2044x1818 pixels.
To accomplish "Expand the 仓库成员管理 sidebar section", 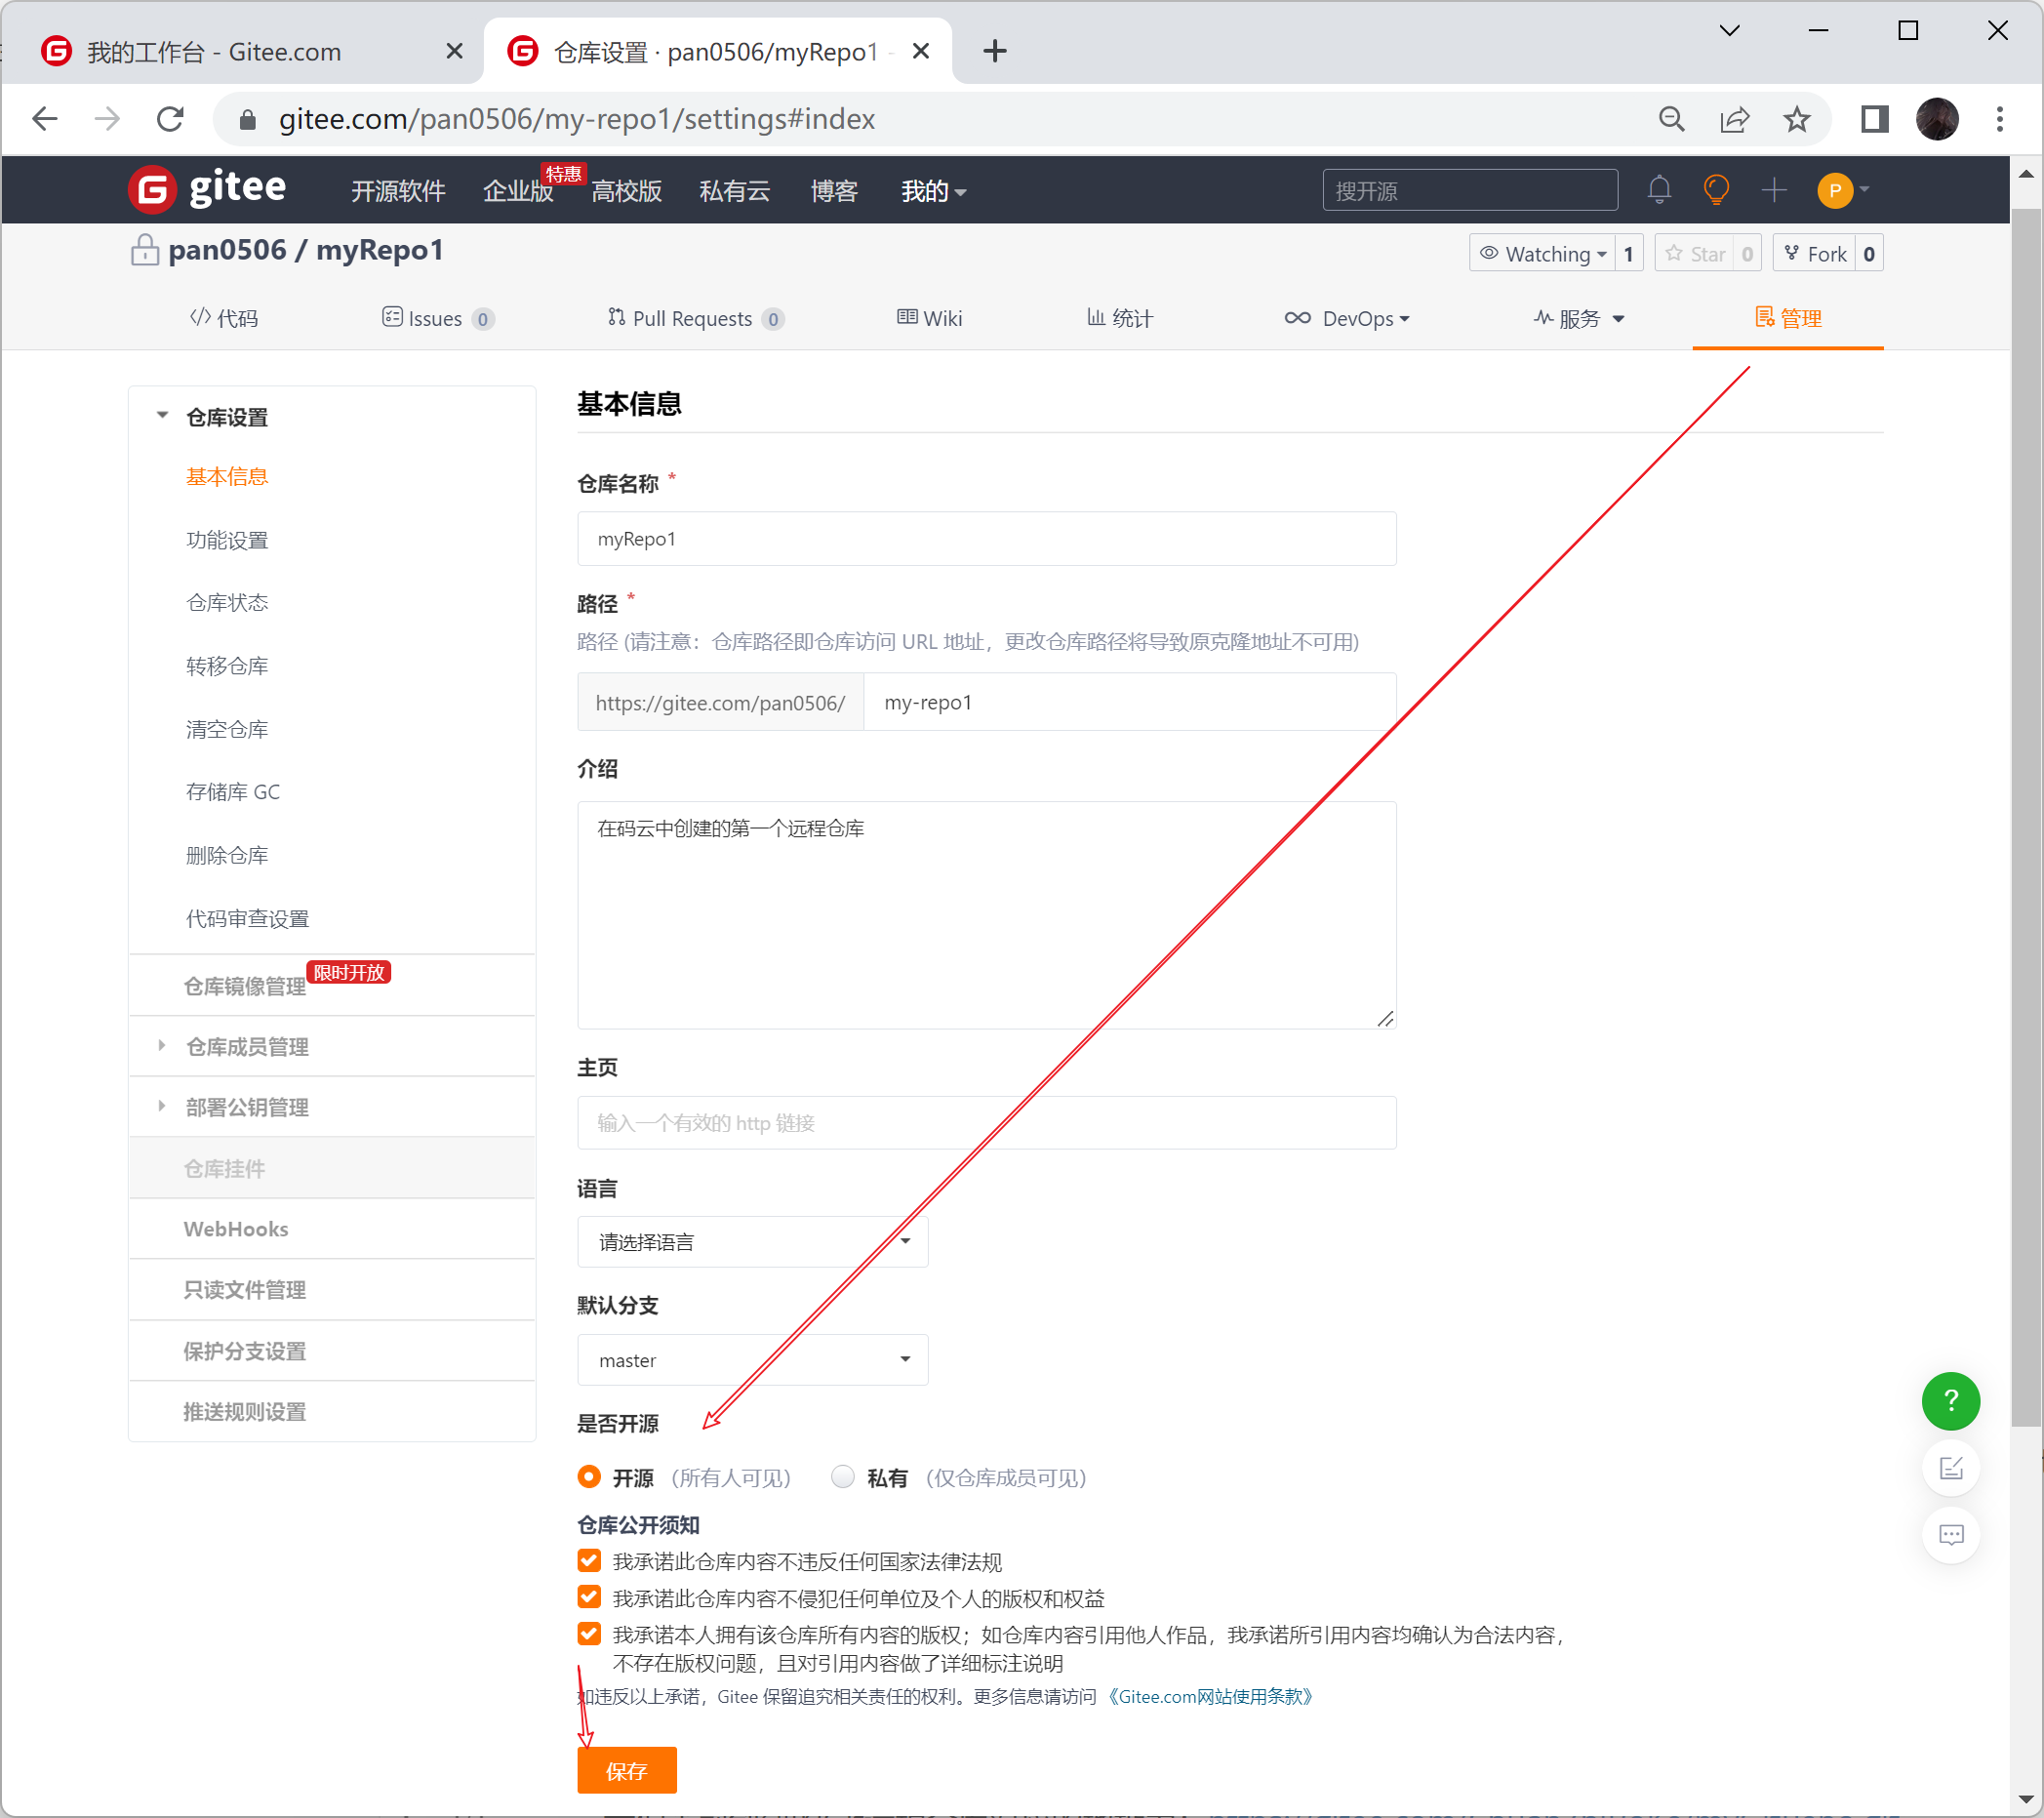I will pyautogui.click(x=247, y=1047).
